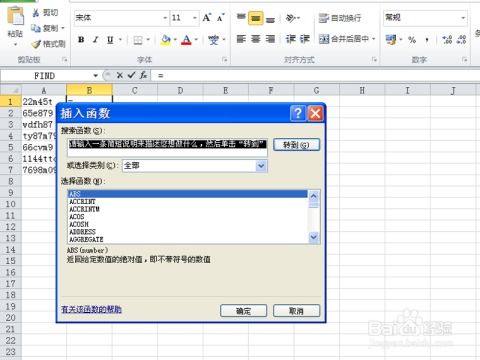
Task: Align text to bottom of cell
Action: [270, 19]
